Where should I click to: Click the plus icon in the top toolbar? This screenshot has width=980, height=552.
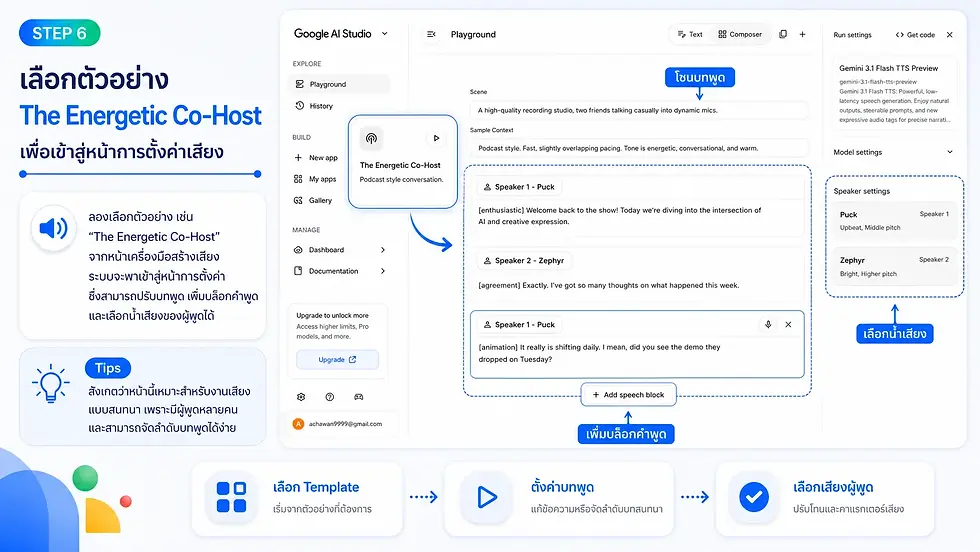[x=802, y=34]
